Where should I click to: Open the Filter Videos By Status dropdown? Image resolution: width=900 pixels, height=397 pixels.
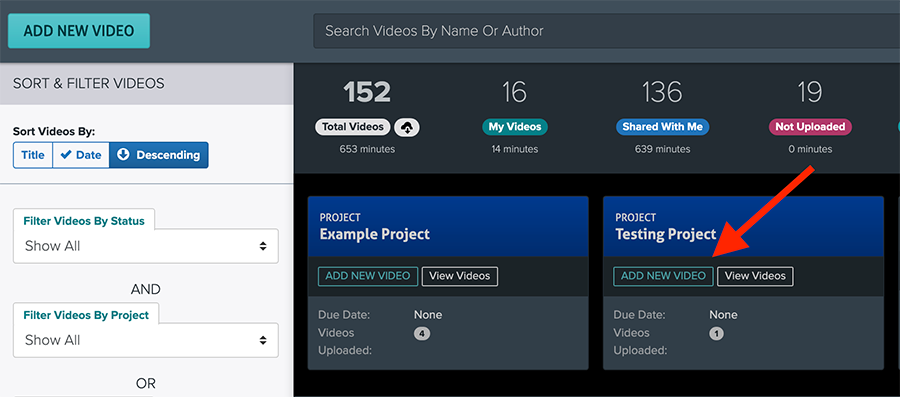pyautogui.click(x=146, y=246)
